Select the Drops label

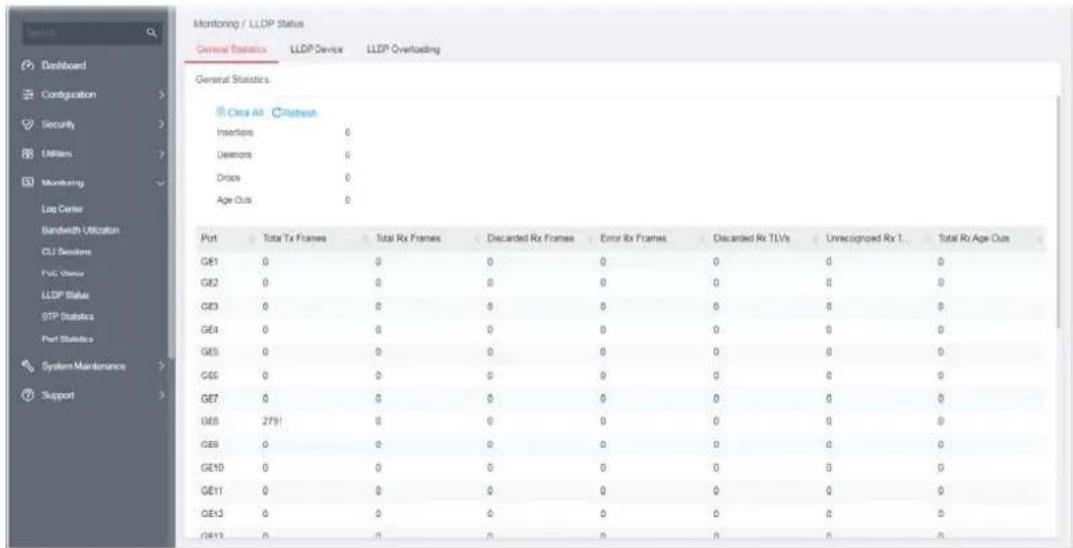point(229,178)
